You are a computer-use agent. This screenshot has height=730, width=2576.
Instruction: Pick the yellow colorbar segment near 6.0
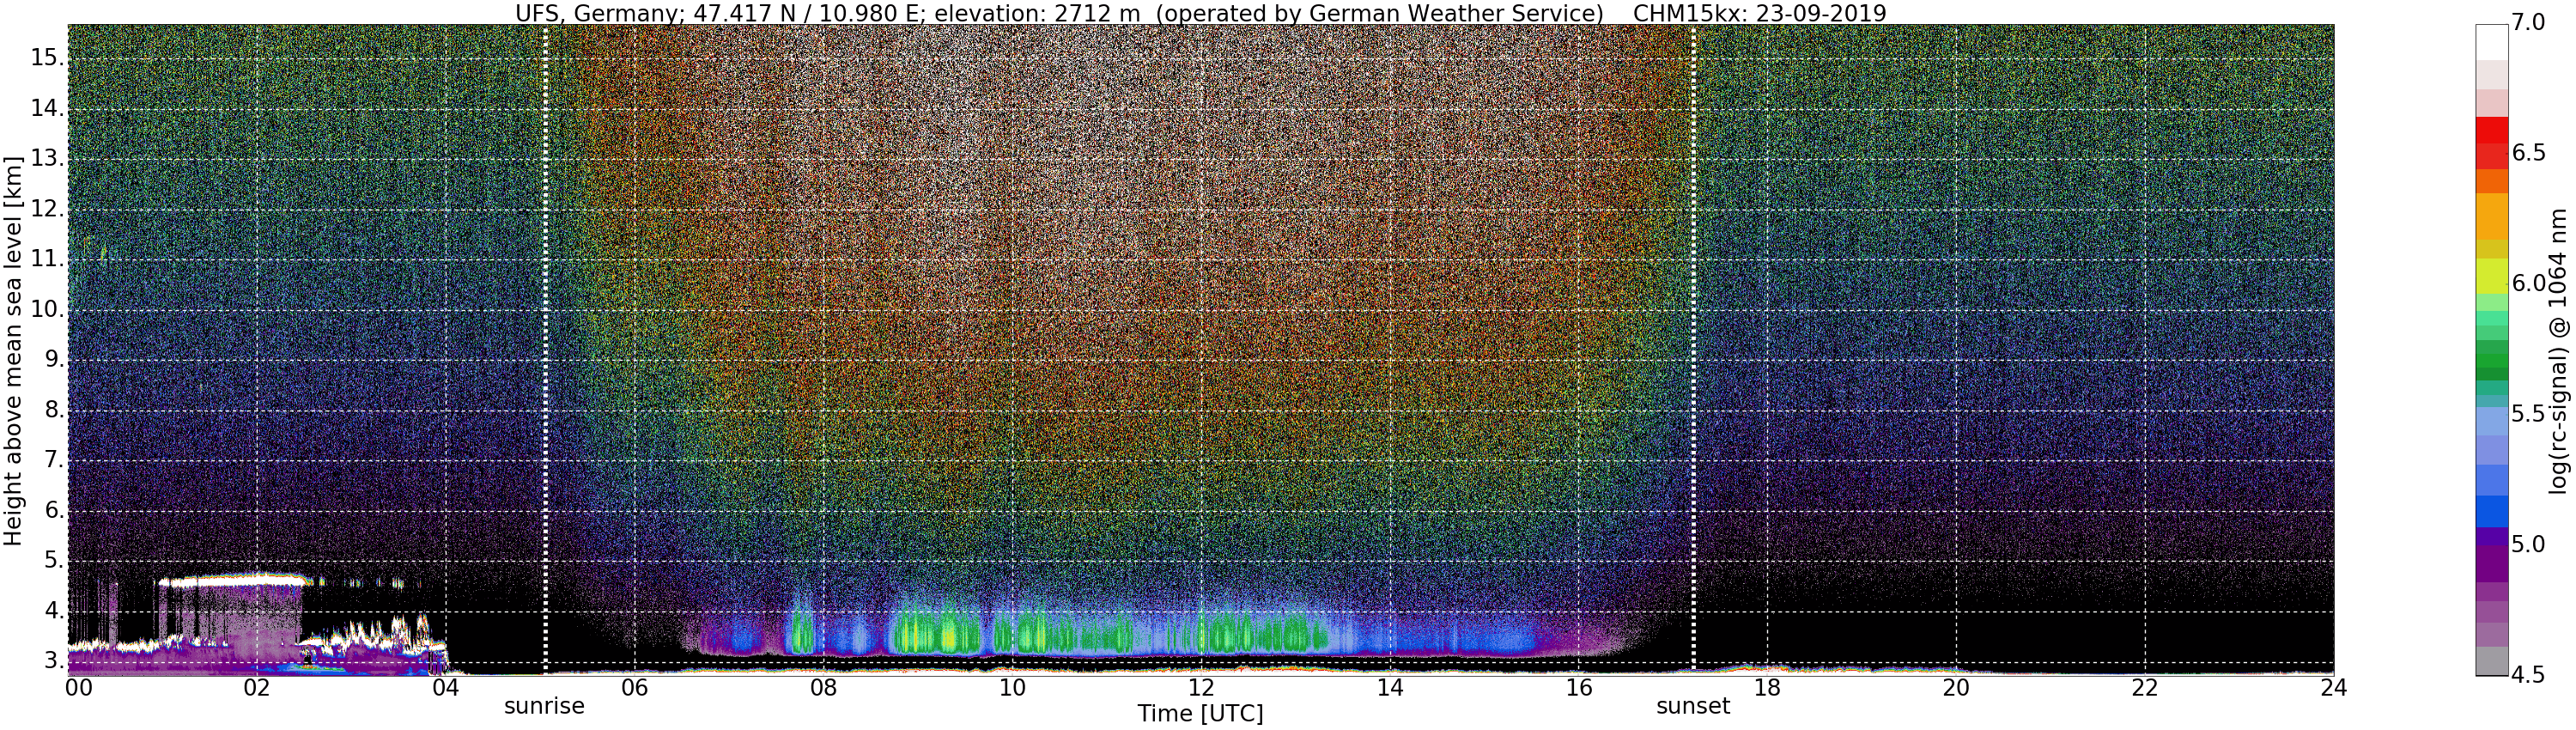(2491, 275)
